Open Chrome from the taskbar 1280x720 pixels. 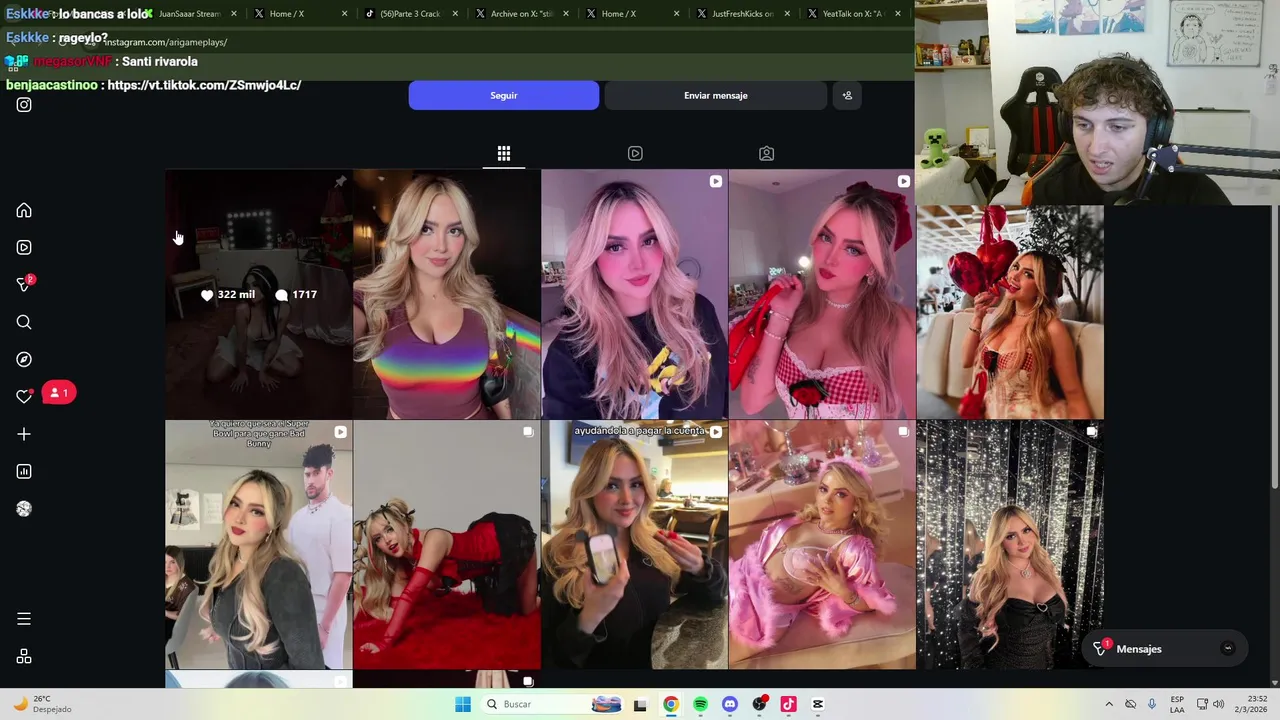click(x=671, y=704)
